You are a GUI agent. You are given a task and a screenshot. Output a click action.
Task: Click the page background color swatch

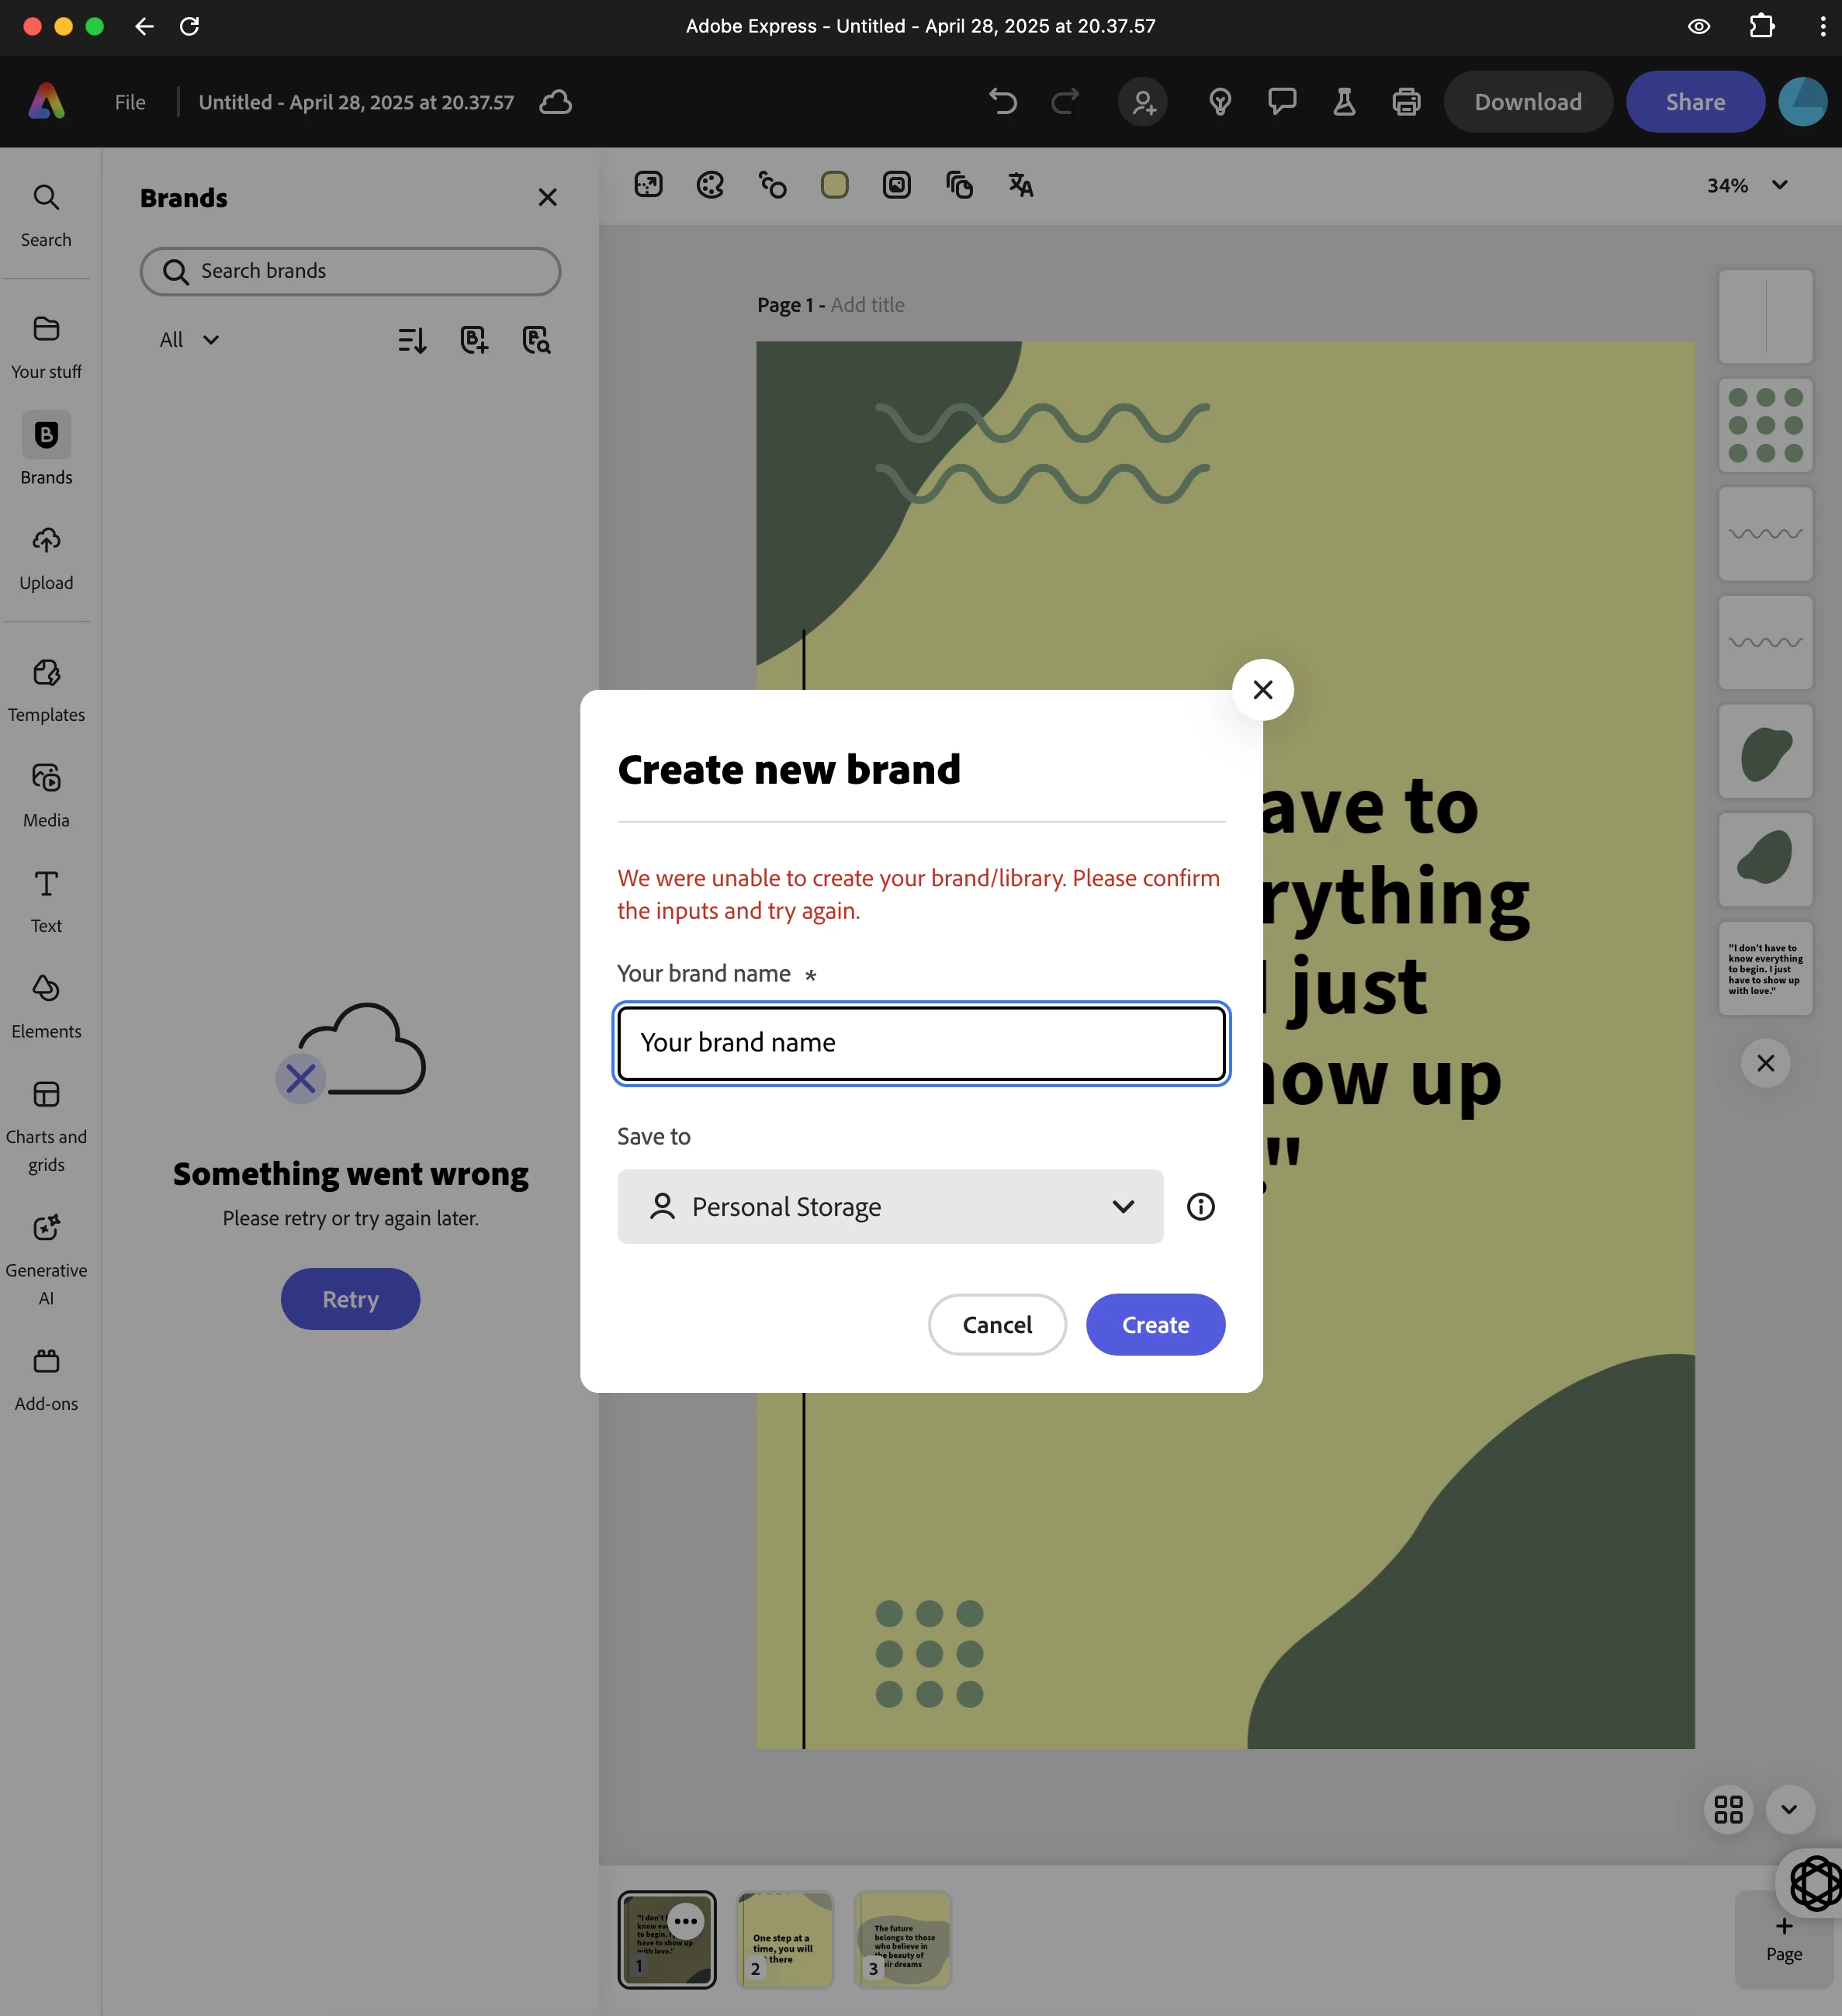click(x=834, y=185)
